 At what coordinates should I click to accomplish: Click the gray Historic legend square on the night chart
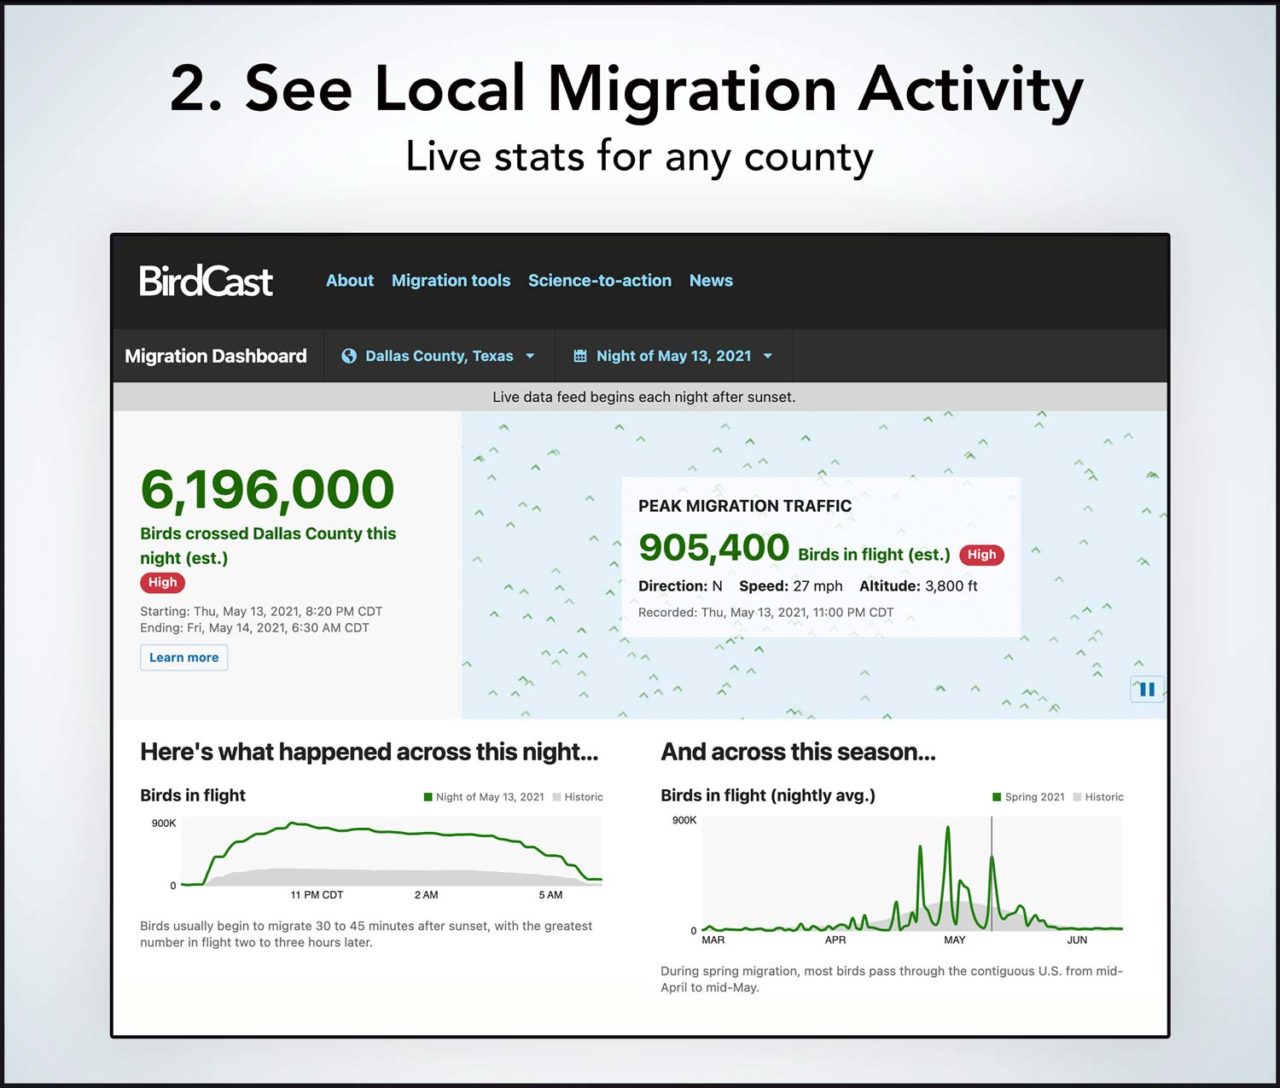[x=555, y=797]
